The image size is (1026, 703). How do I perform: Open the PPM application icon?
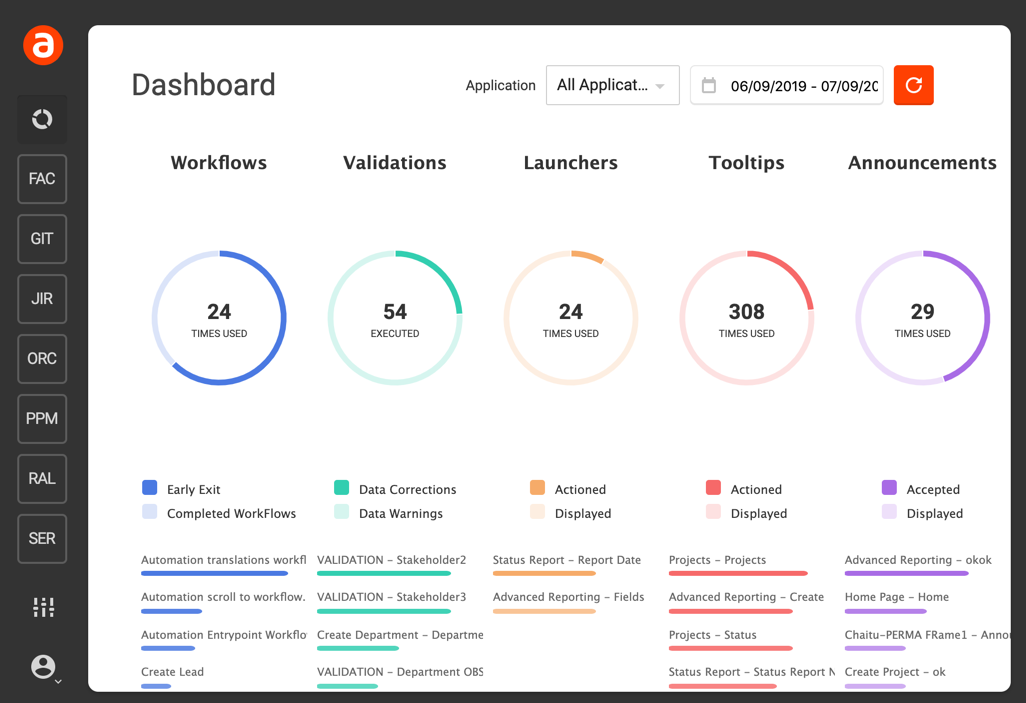[x=42, y=419]
